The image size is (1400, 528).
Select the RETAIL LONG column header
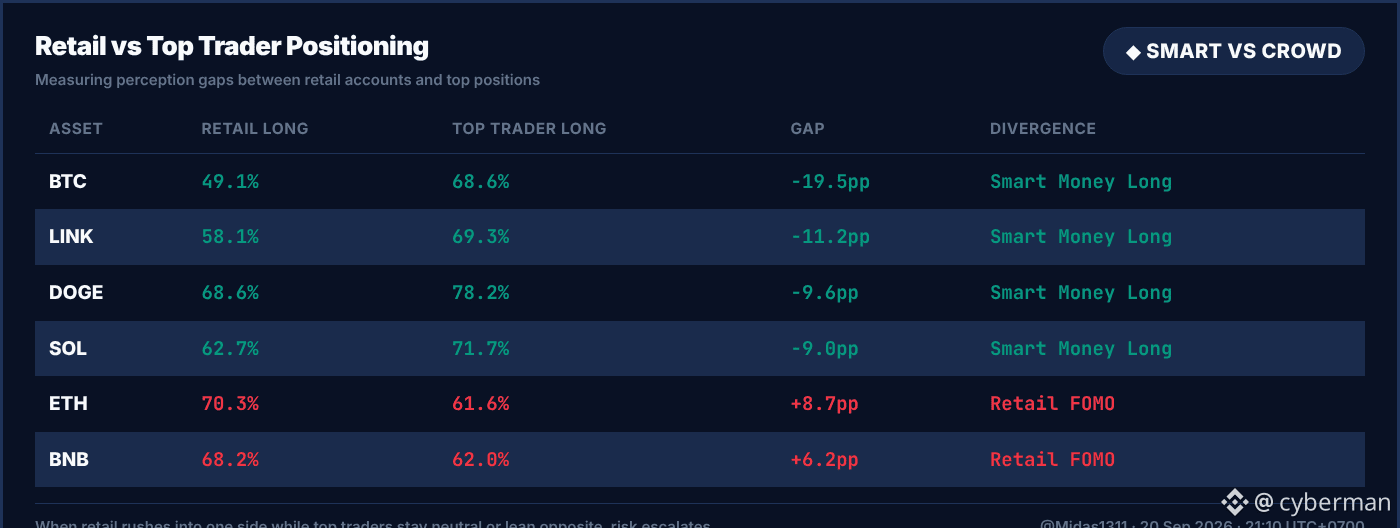pyautogui.click(x=255, y=129)
